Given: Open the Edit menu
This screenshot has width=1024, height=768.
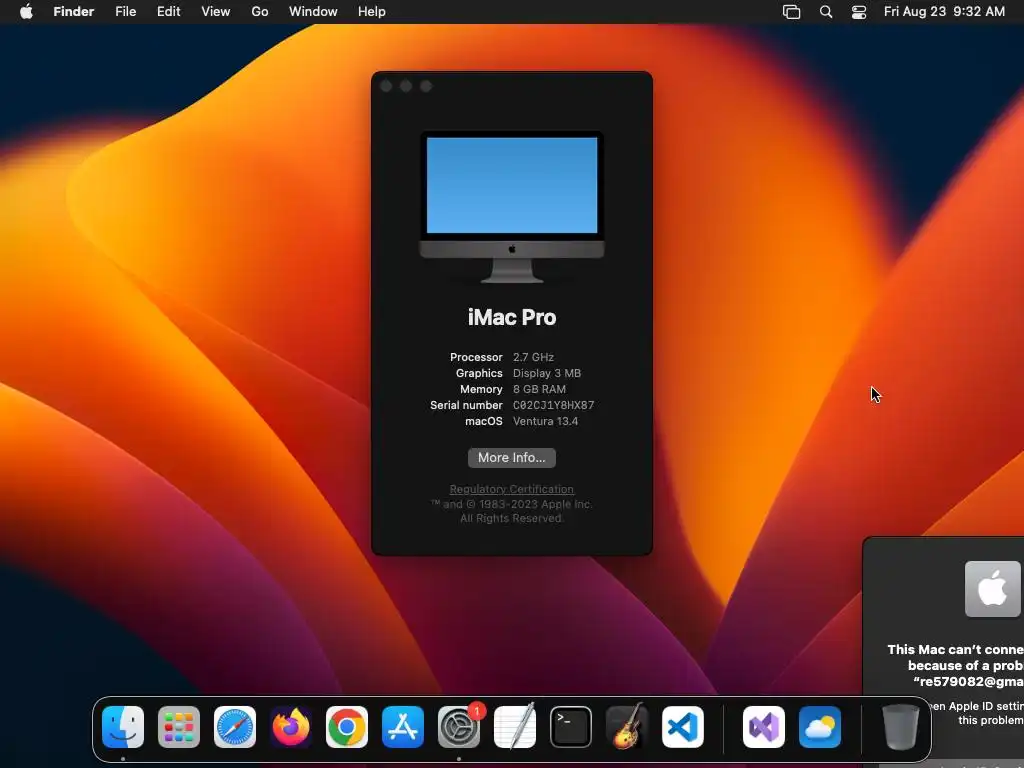Looking at the screenshot, I should click(x=168, y=12).
